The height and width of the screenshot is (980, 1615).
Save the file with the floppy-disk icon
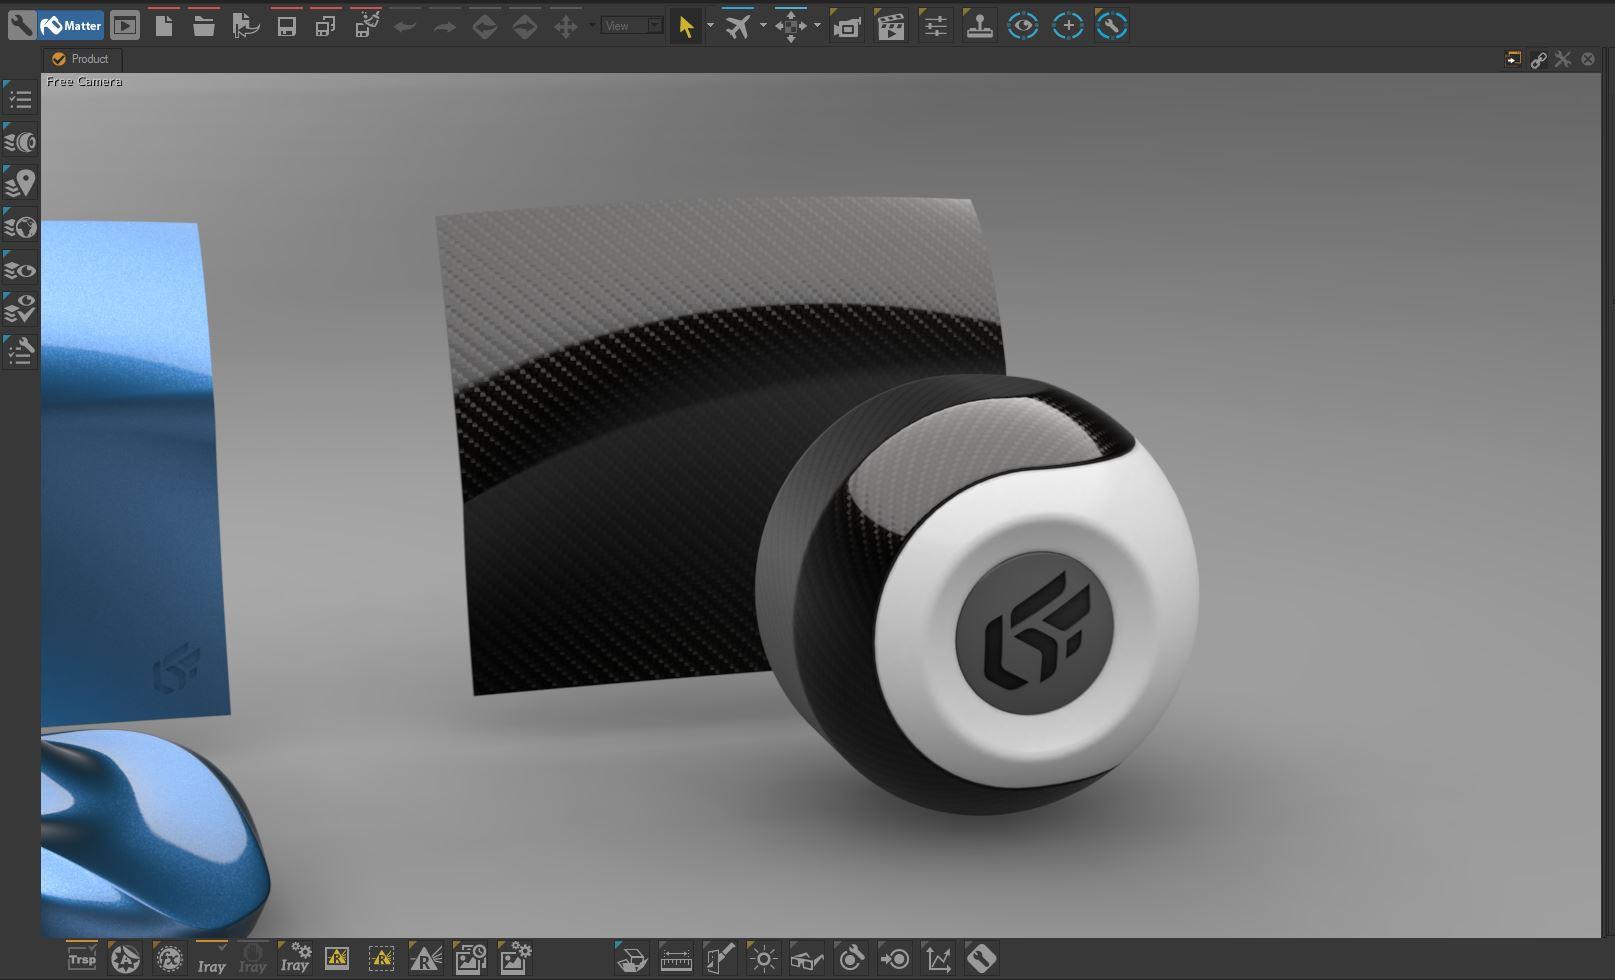pyautogui.click(x=286, y=25)
